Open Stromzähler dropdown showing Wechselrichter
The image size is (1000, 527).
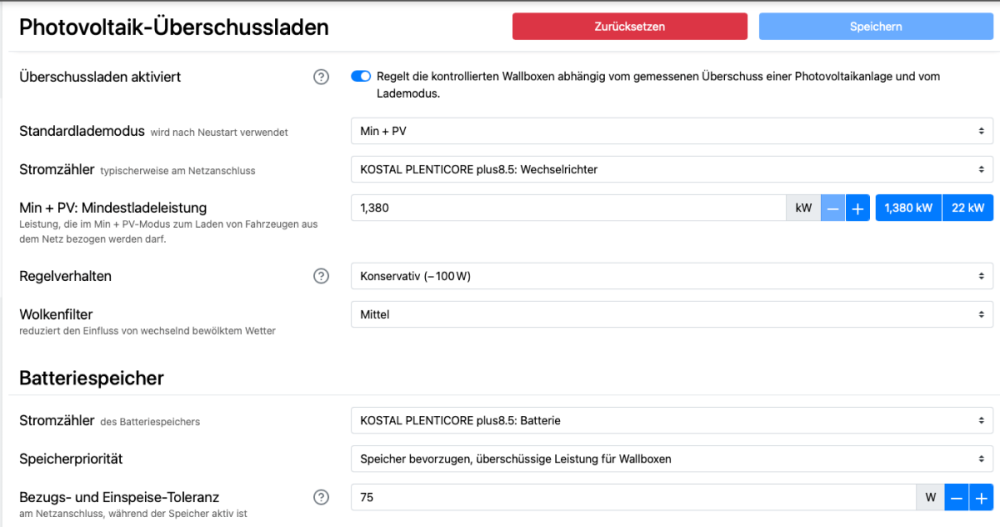[x=672, y=170]
